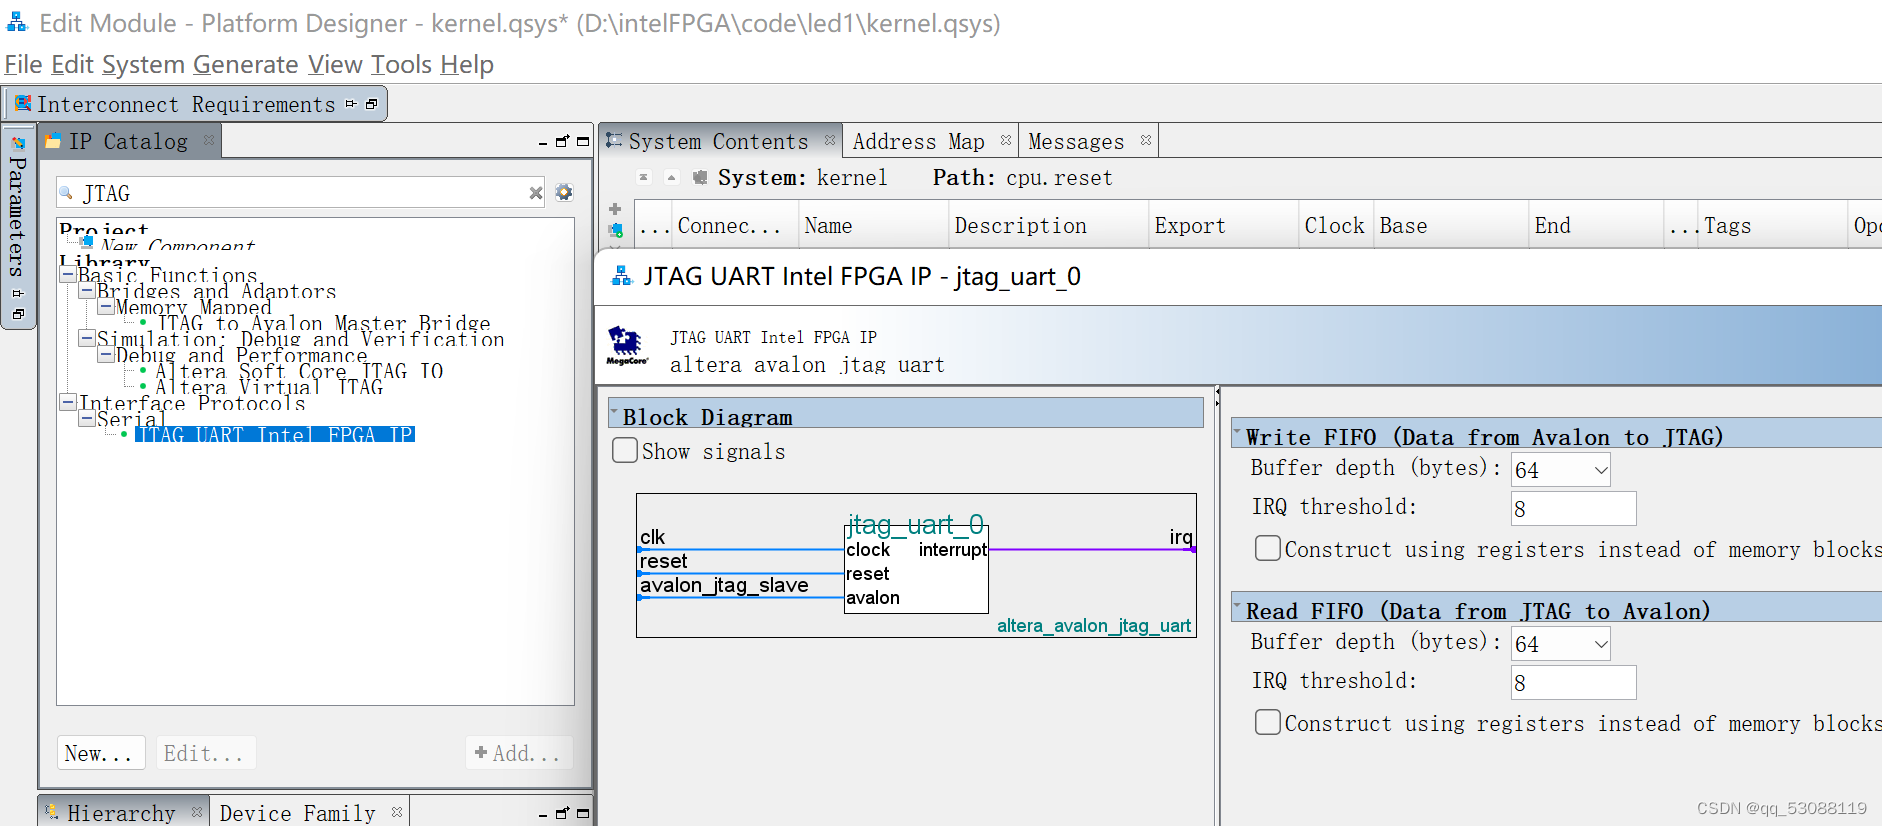Viewport: 1882px width, 826px height.
Task: Select JTAG UART Intel FPGA IP item
Action: 274,434
